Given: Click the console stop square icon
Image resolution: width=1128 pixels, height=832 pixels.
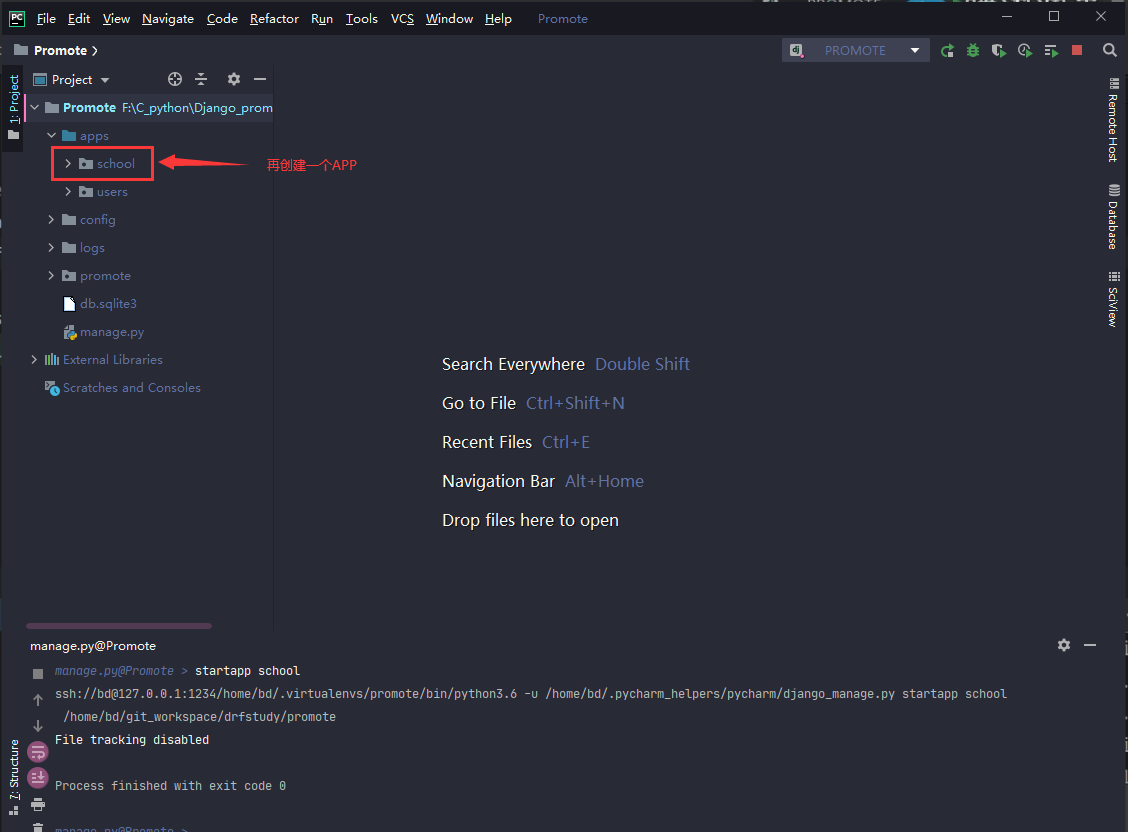Looking at the screenshot, I should (38, 674).
